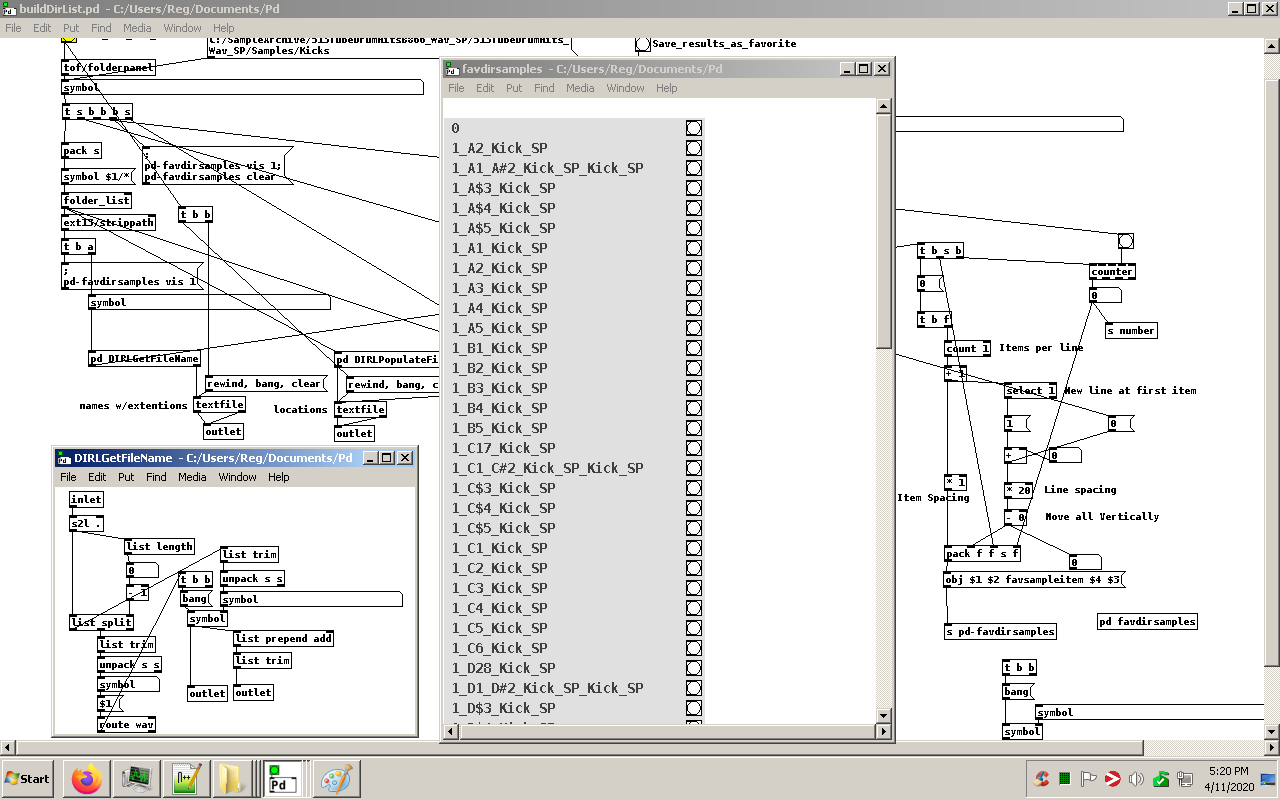Screen dimensions: 1280x800
Task: Click the bang above the counter object
Action: point(1125,241)
